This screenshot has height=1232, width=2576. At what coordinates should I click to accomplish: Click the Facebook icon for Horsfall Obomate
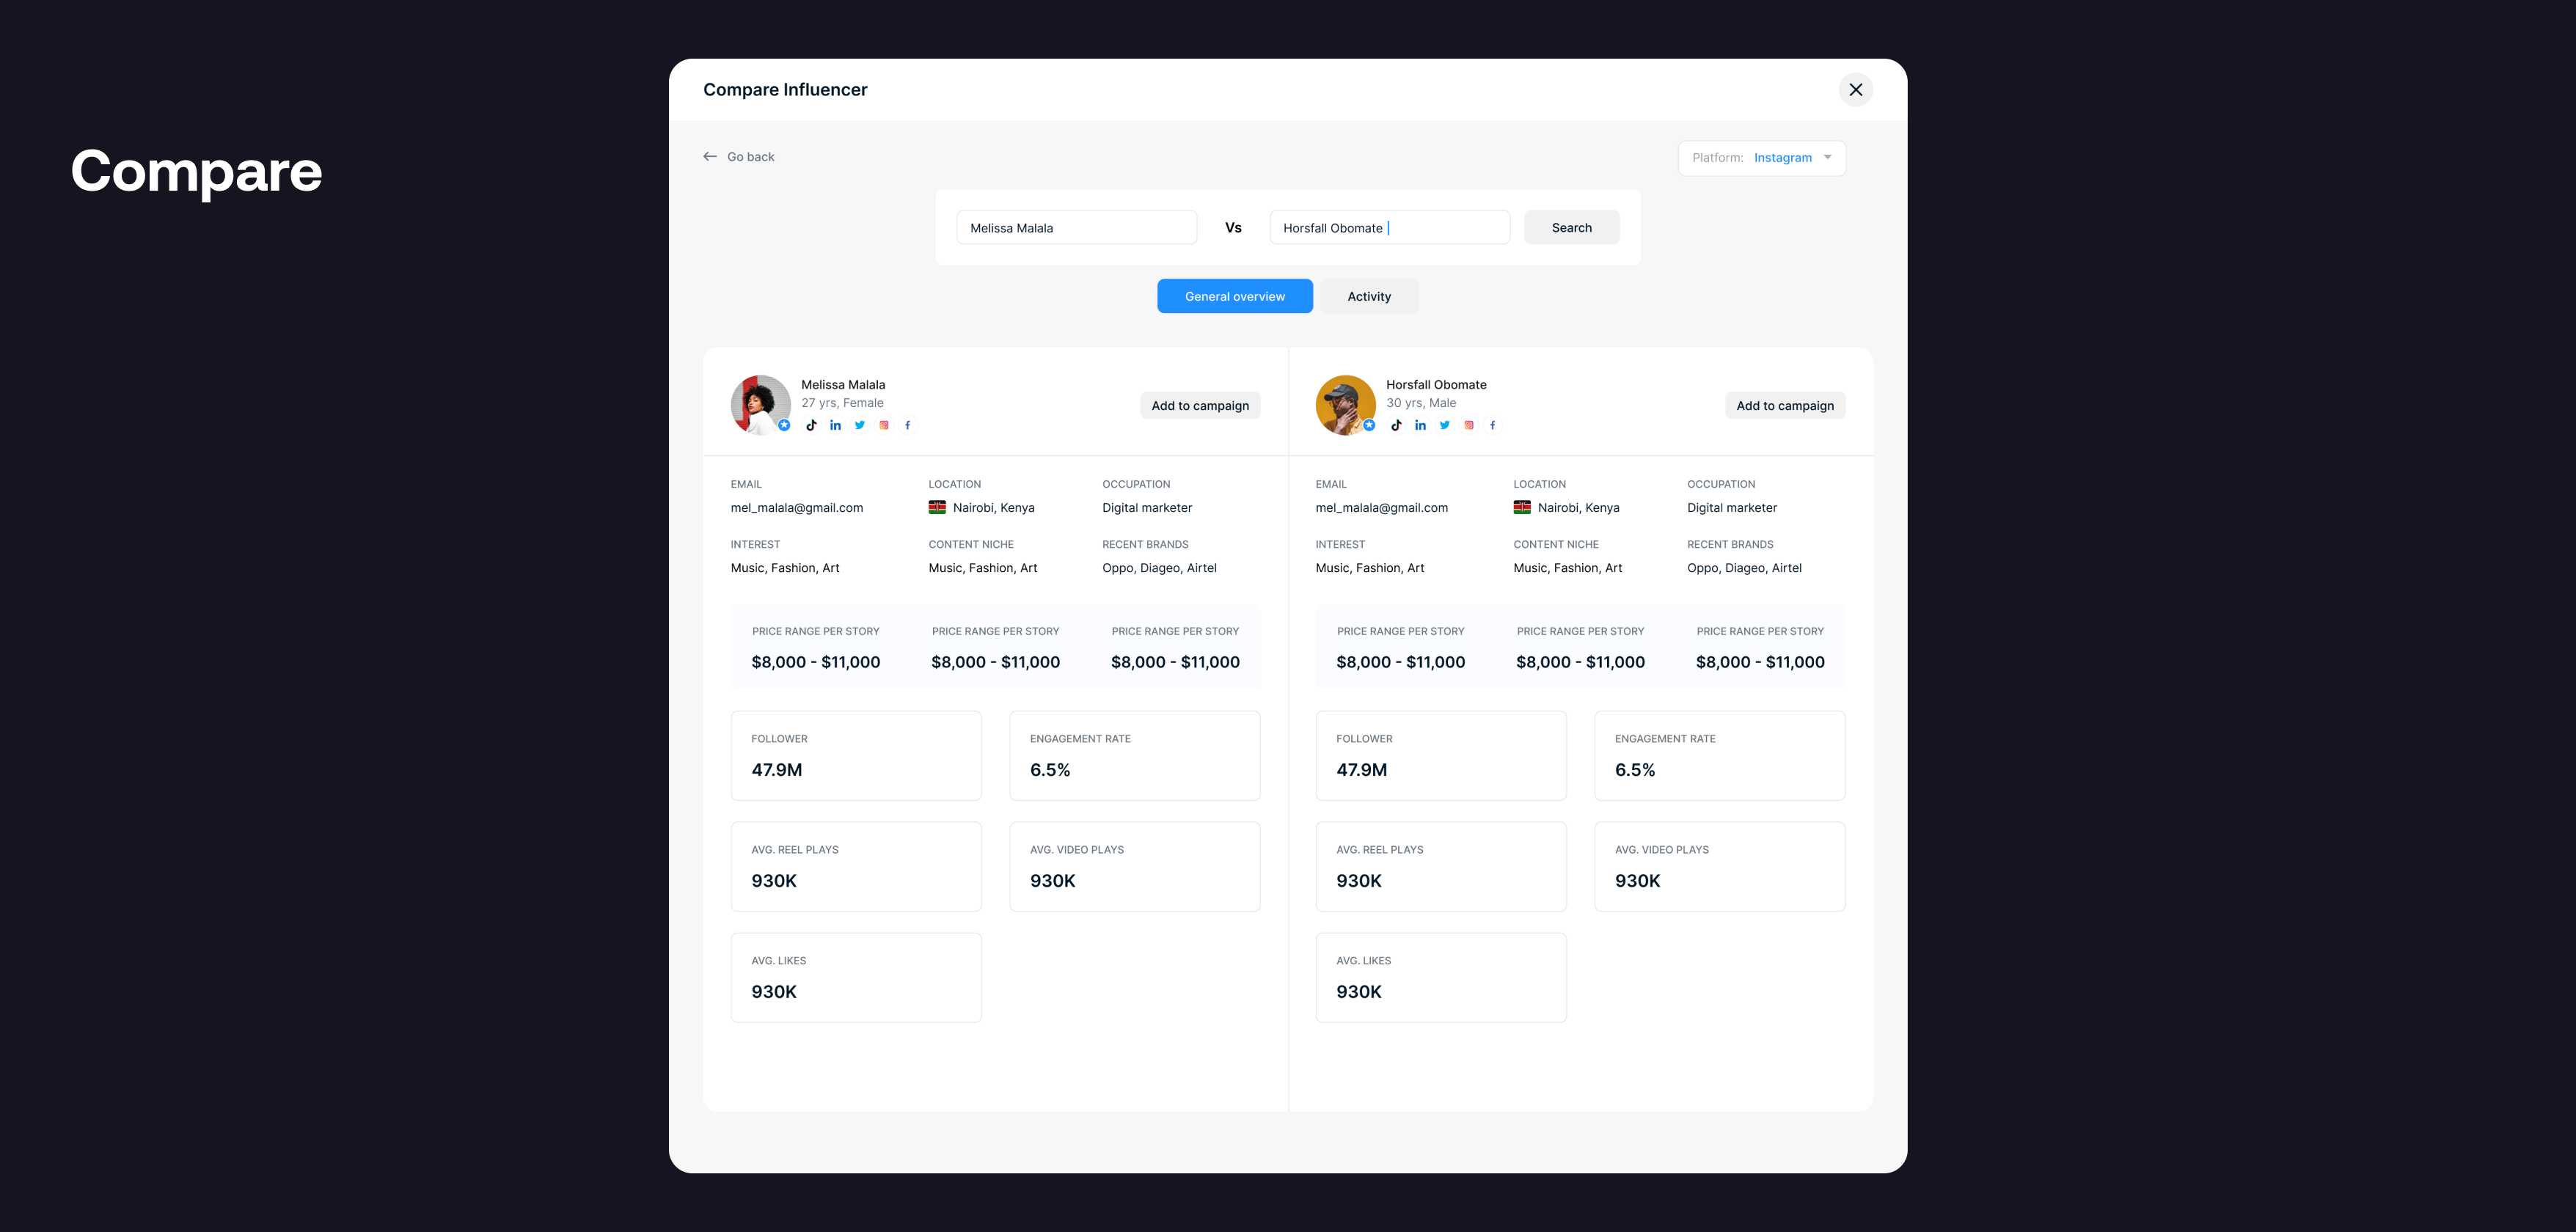click(x=1492, y=424)
